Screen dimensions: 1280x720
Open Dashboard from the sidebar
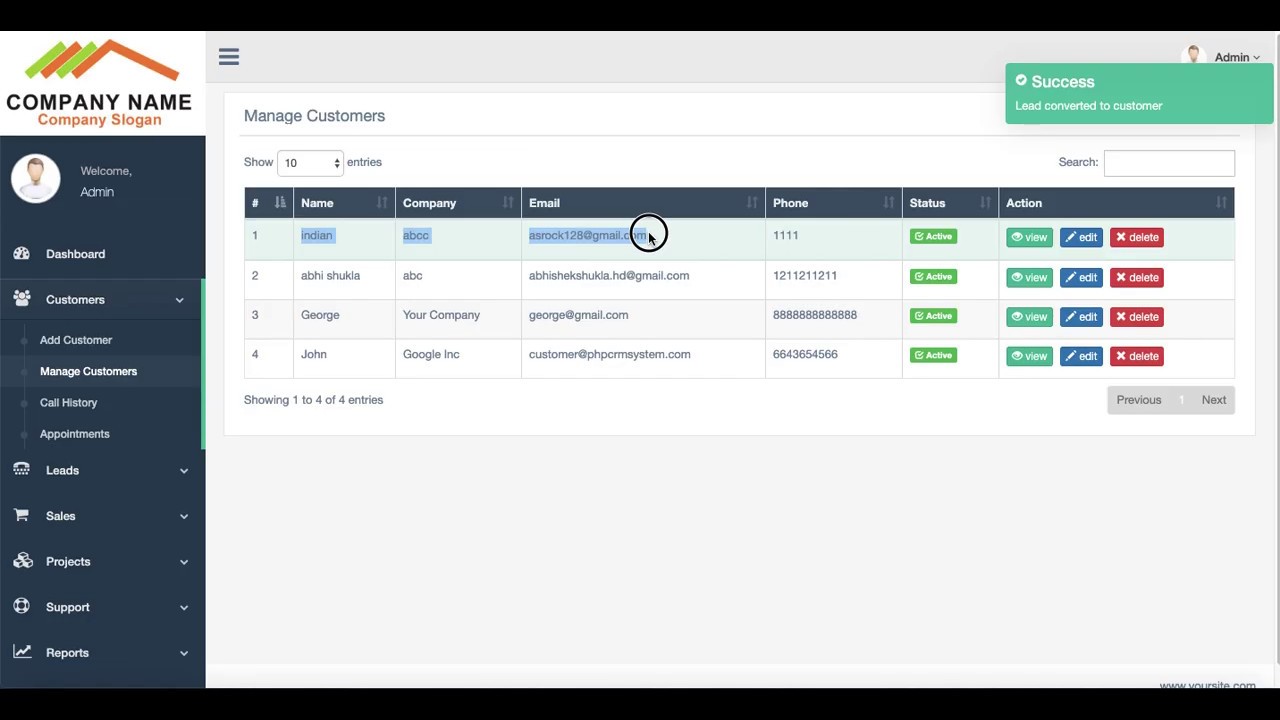[75, 254]
